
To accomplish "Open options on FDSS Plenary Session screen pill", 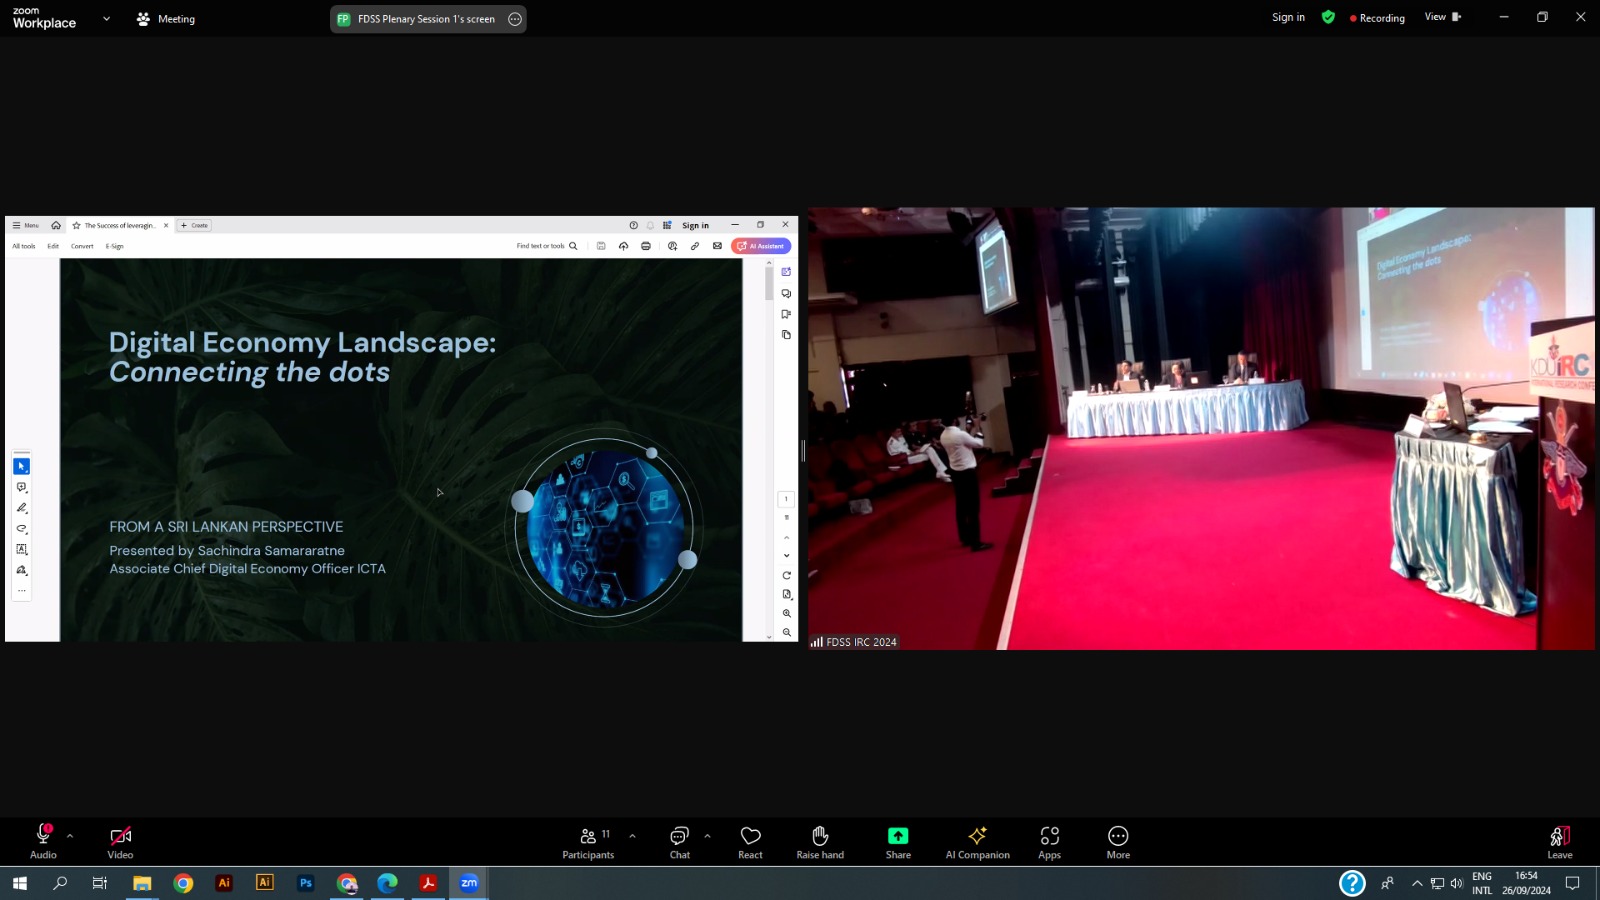I will [x=515, y=19].
